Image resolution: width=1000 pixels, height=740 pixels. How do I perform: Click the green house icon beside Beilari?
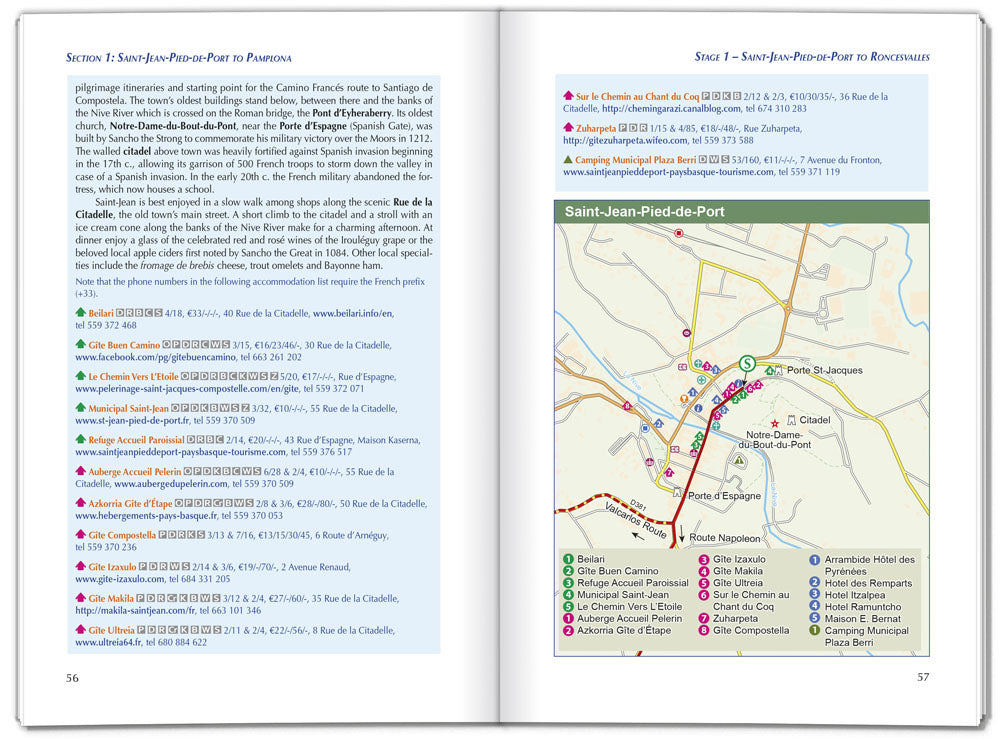[81, 313]
